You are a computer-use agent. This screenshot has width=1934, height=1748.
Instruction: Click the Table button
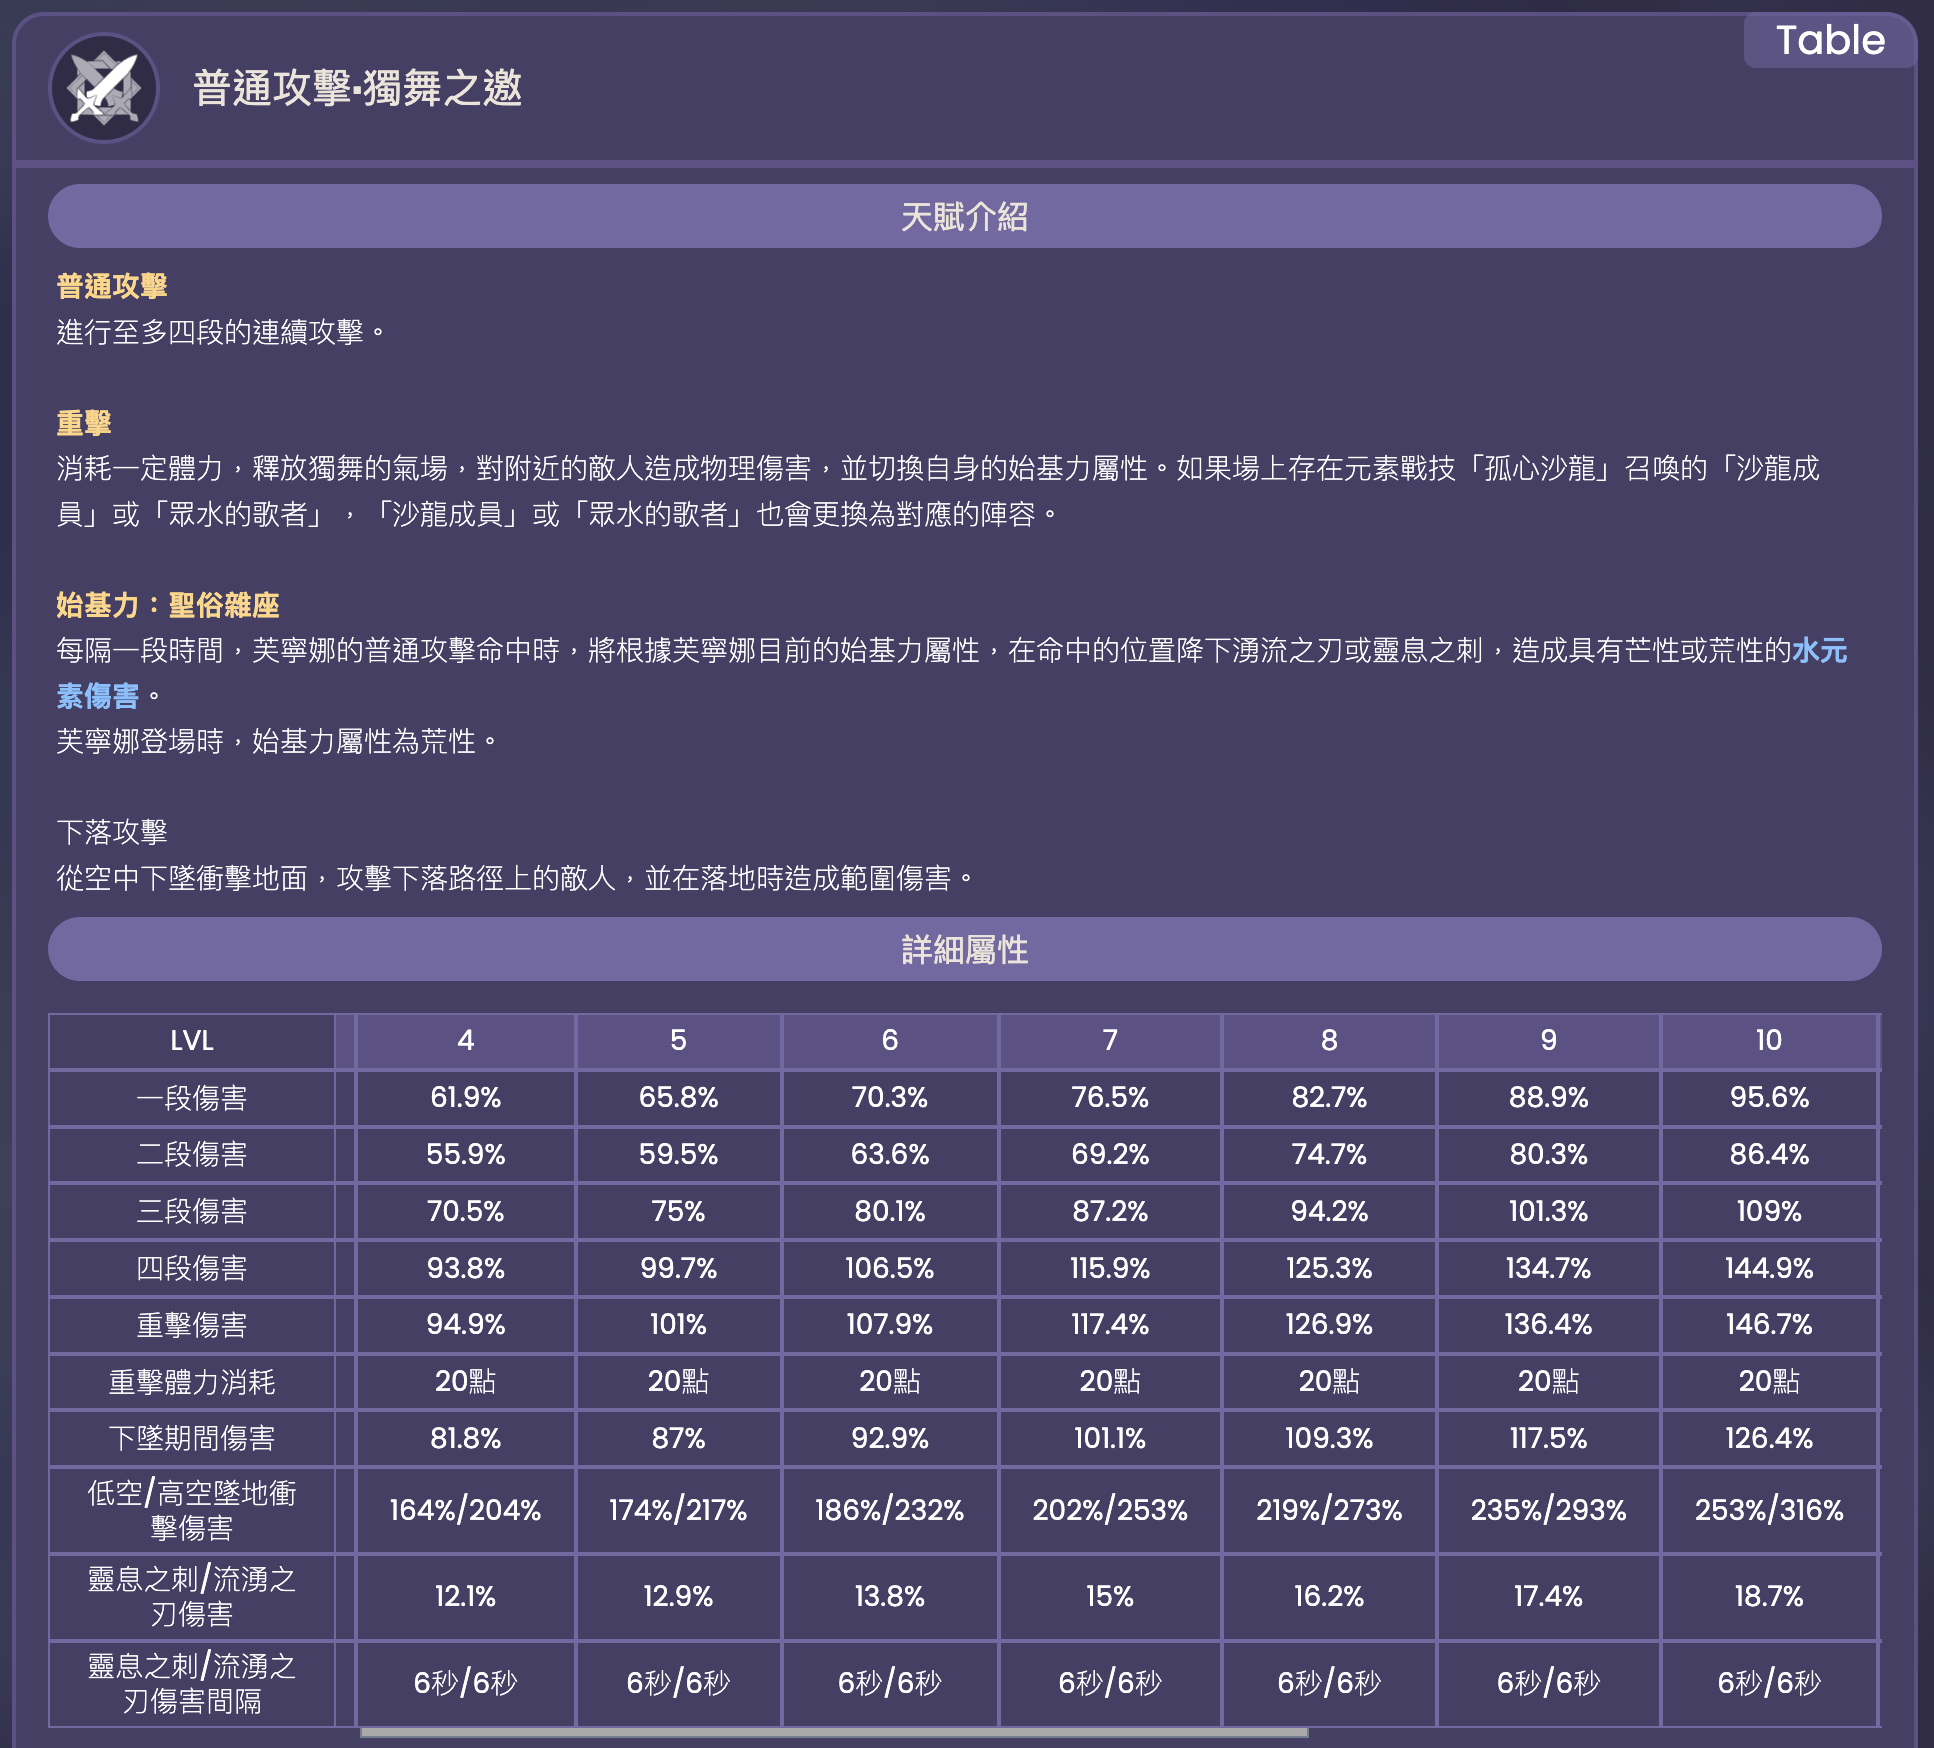(1830, 41)
